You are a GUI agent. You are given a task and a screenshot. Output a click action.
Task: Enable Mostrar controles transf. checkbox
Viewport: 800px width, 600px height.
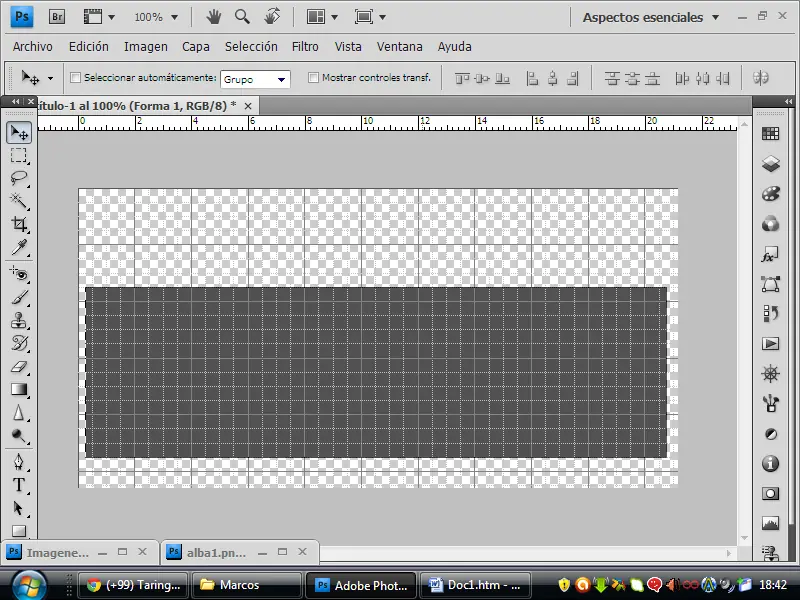(313, 78)
